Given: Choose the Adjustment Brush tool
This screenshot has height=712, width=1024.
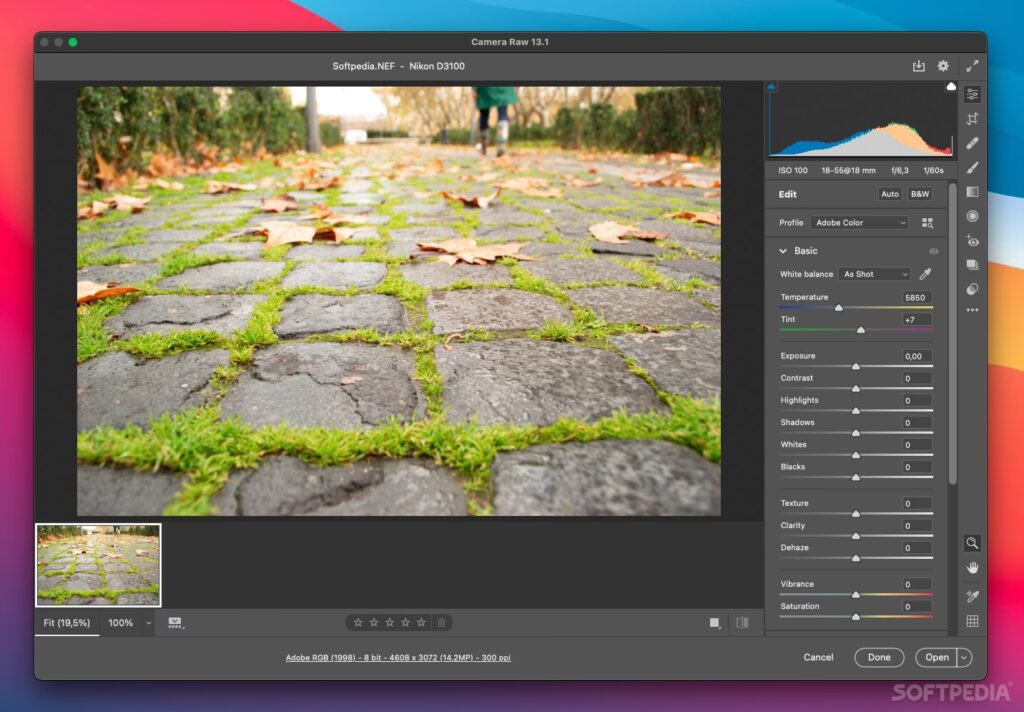Looking at the screenshot, I should click(972, 168).
